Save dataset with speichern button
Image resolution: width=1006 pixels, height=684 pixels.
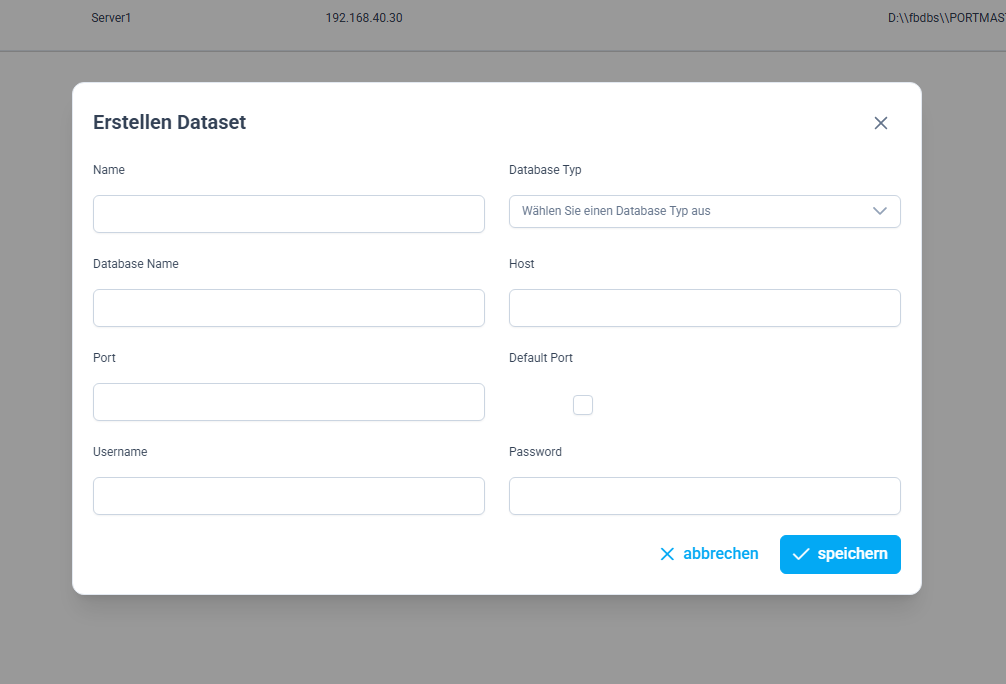pyautogui.click(x=840, y=554)
